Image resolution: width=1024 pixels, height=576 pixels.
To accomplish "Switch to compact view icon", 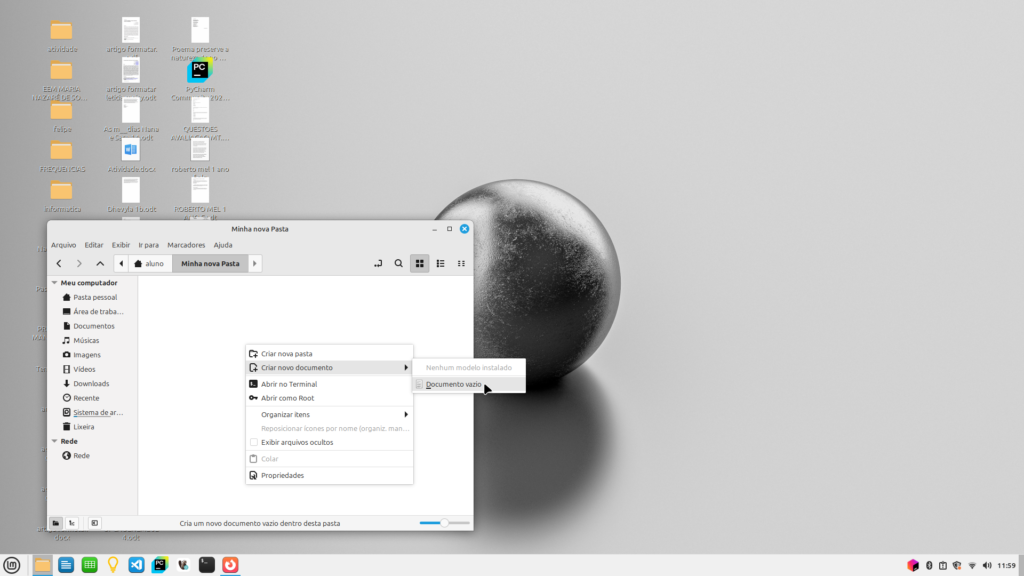I will [461, 264].
